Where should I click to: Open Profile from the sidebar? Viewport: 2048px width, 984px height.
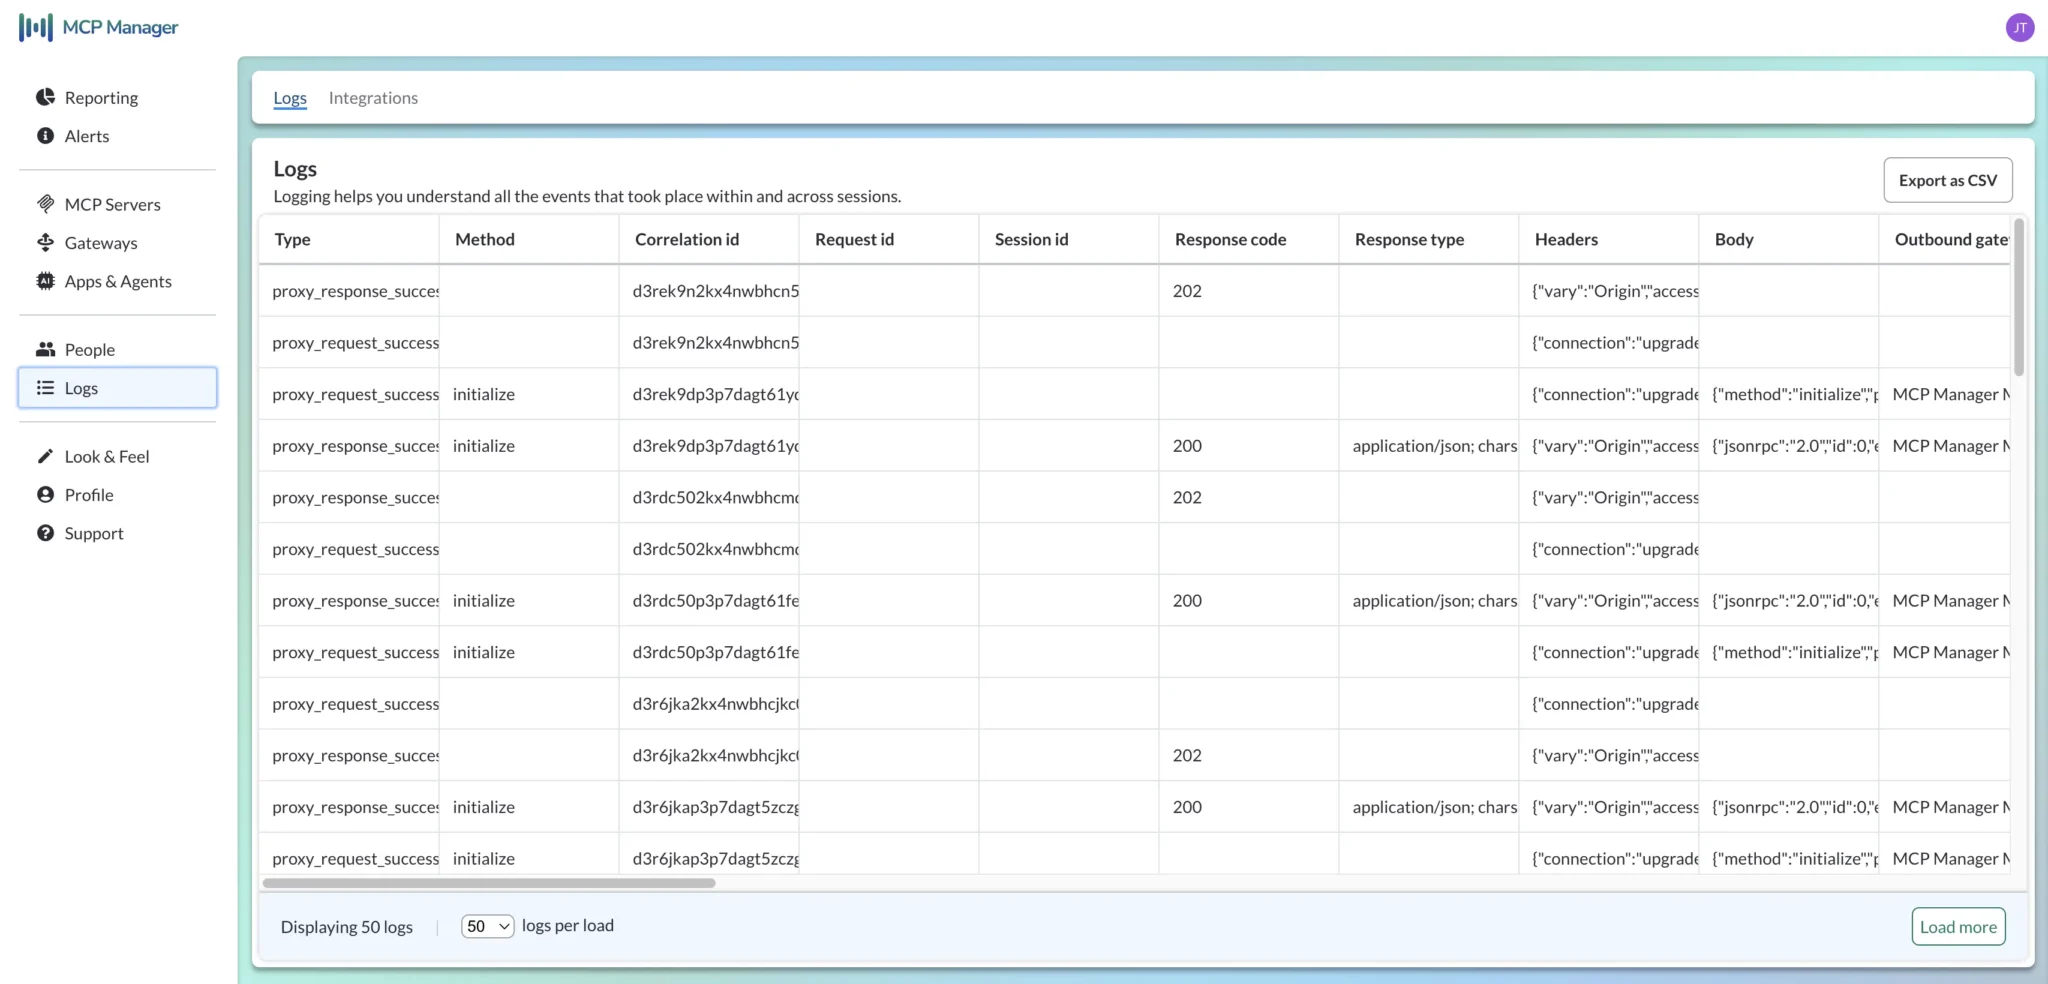pos(89,495)
